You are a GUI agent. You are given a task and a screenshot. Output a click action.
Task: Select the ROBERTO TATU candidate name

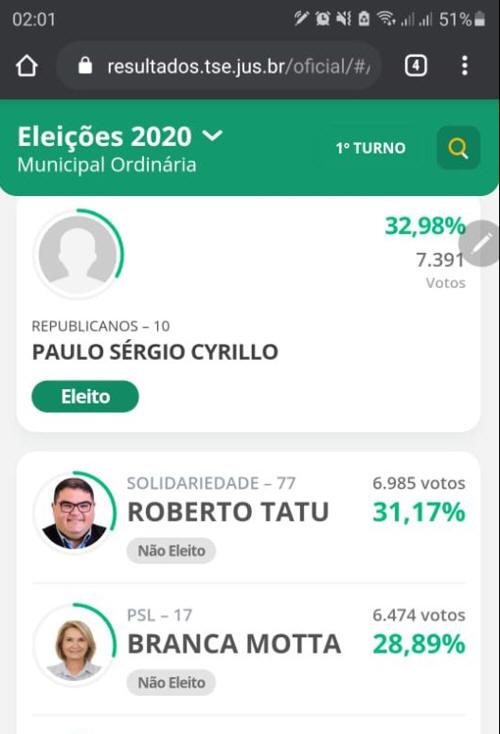tap(228, 512)
